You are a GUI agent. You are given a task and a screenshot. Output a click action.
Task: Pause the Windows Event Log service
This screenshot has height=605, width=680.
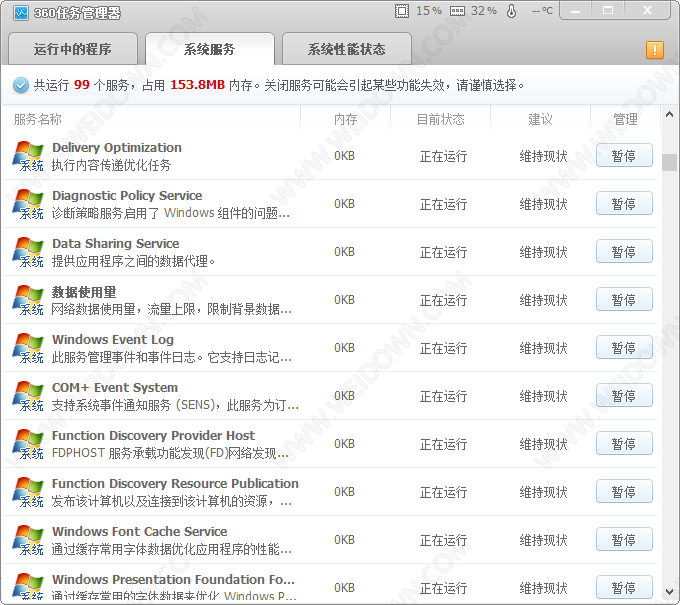pos(624,347)
